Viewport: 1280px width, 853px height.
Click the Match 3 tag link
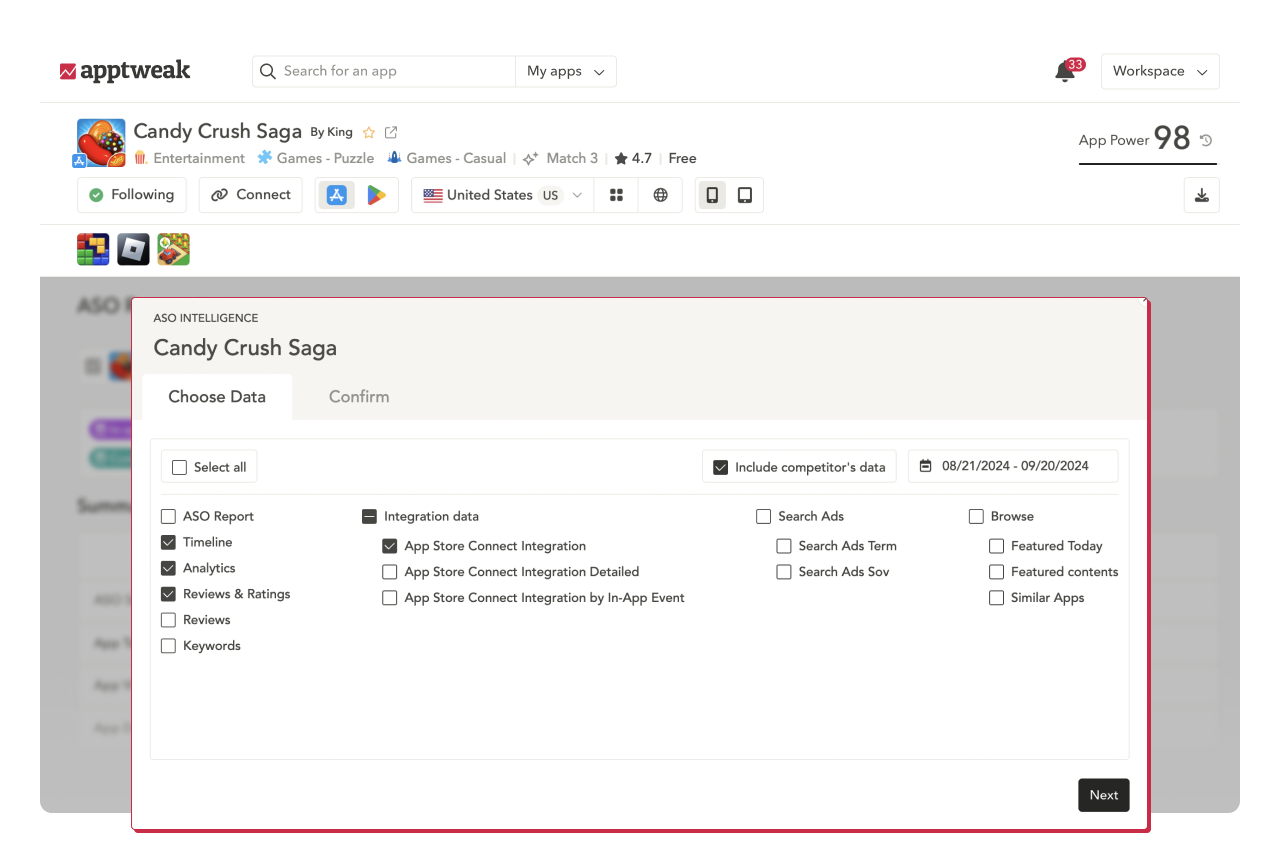point(572,158)
